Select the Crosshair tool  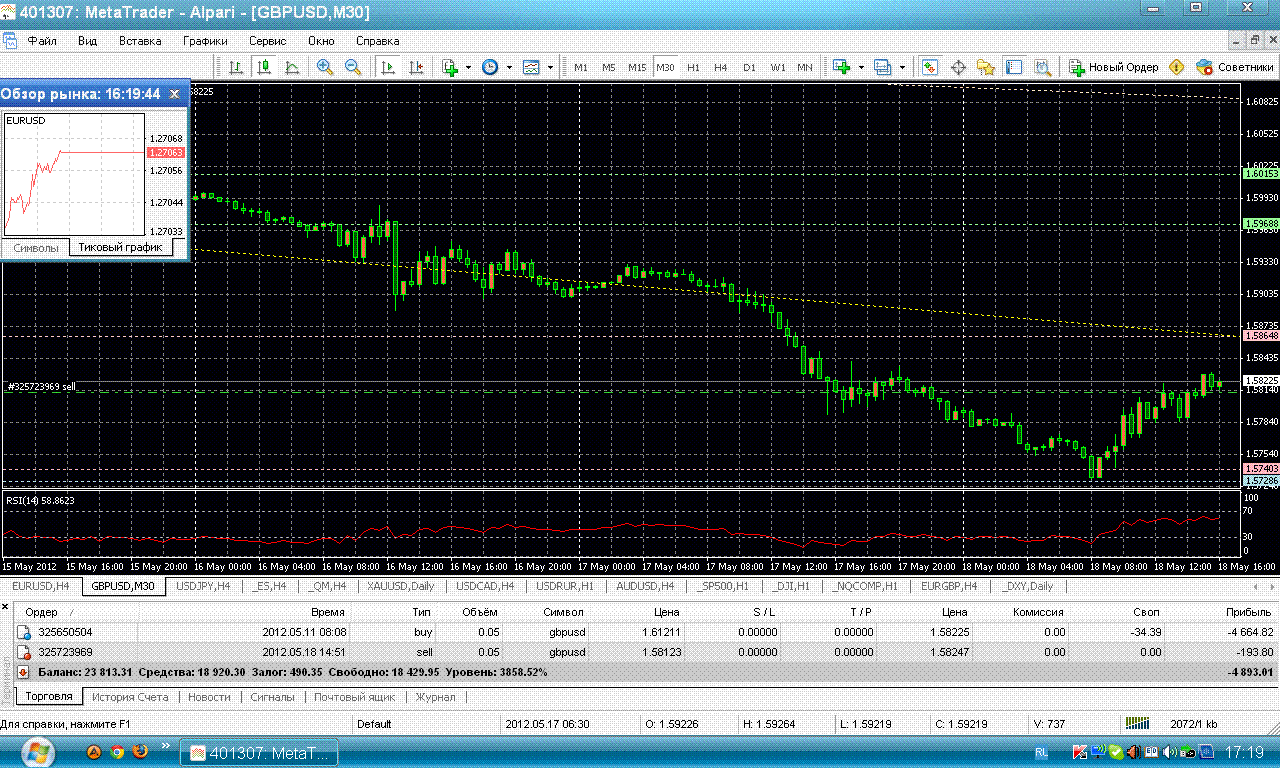point(957,67)
